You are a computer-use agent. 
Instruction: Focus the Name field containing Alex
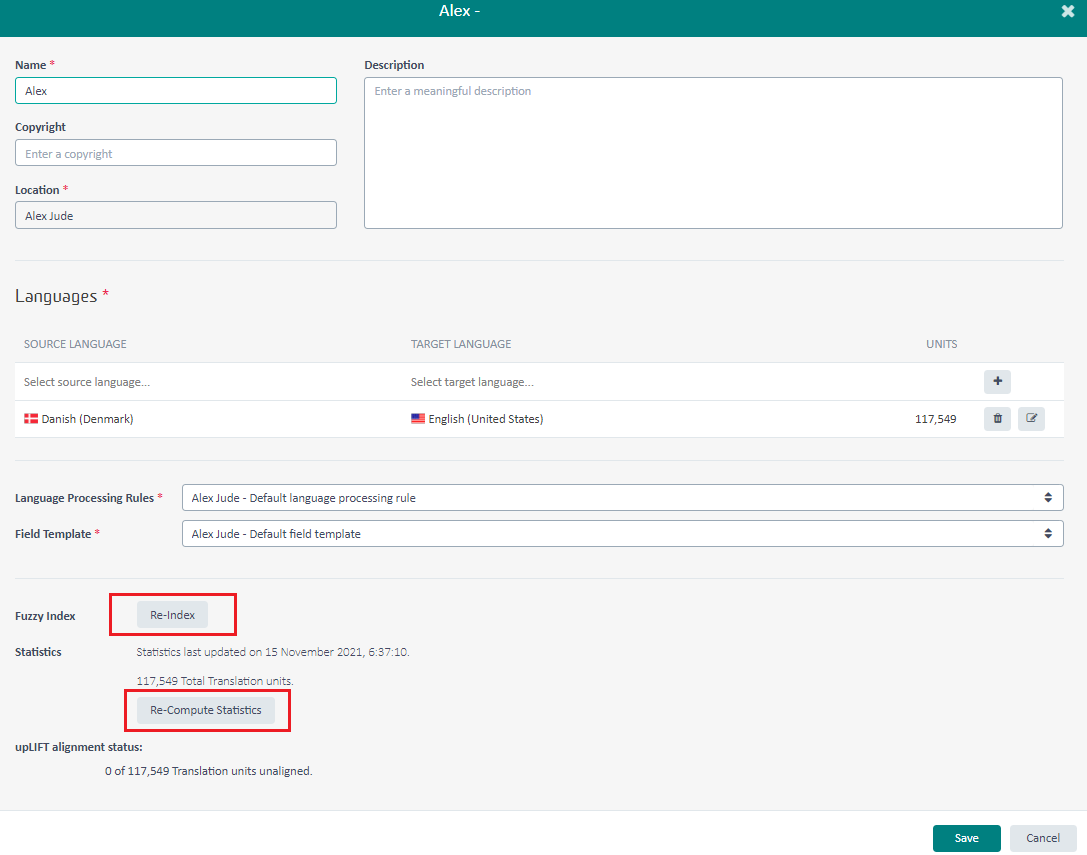[176, 91]
